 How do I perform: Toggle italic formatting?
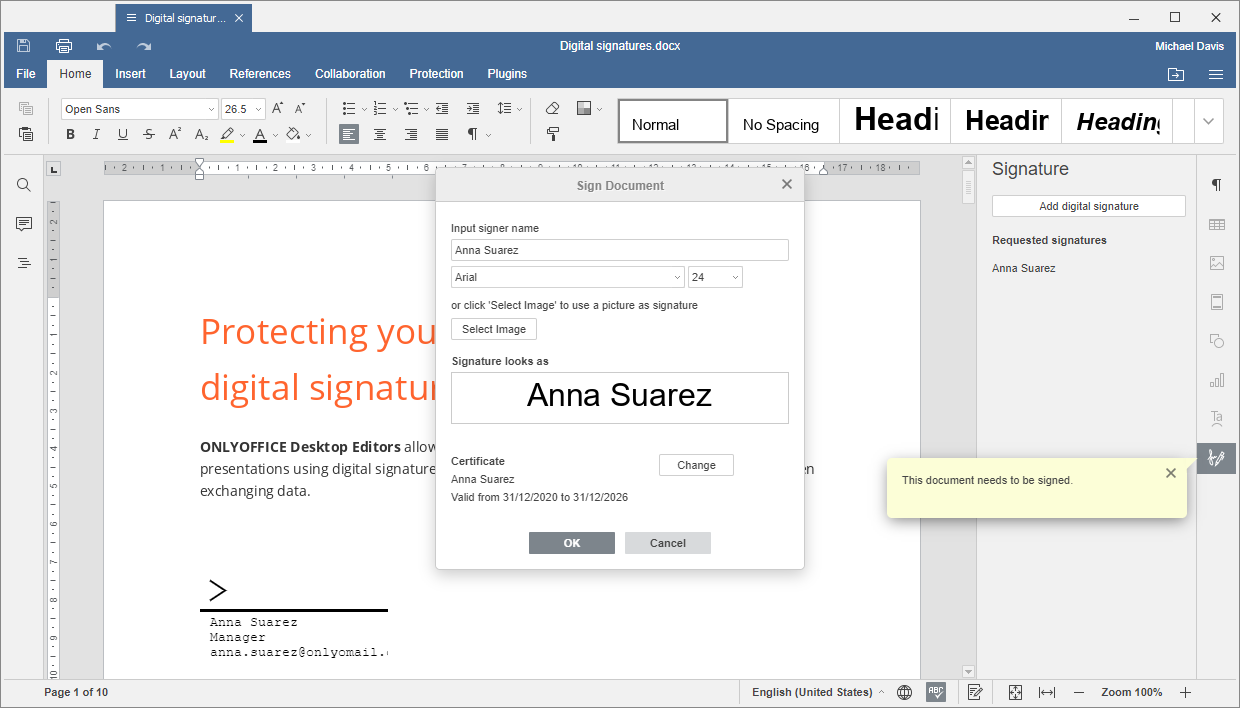click(96, 134)
